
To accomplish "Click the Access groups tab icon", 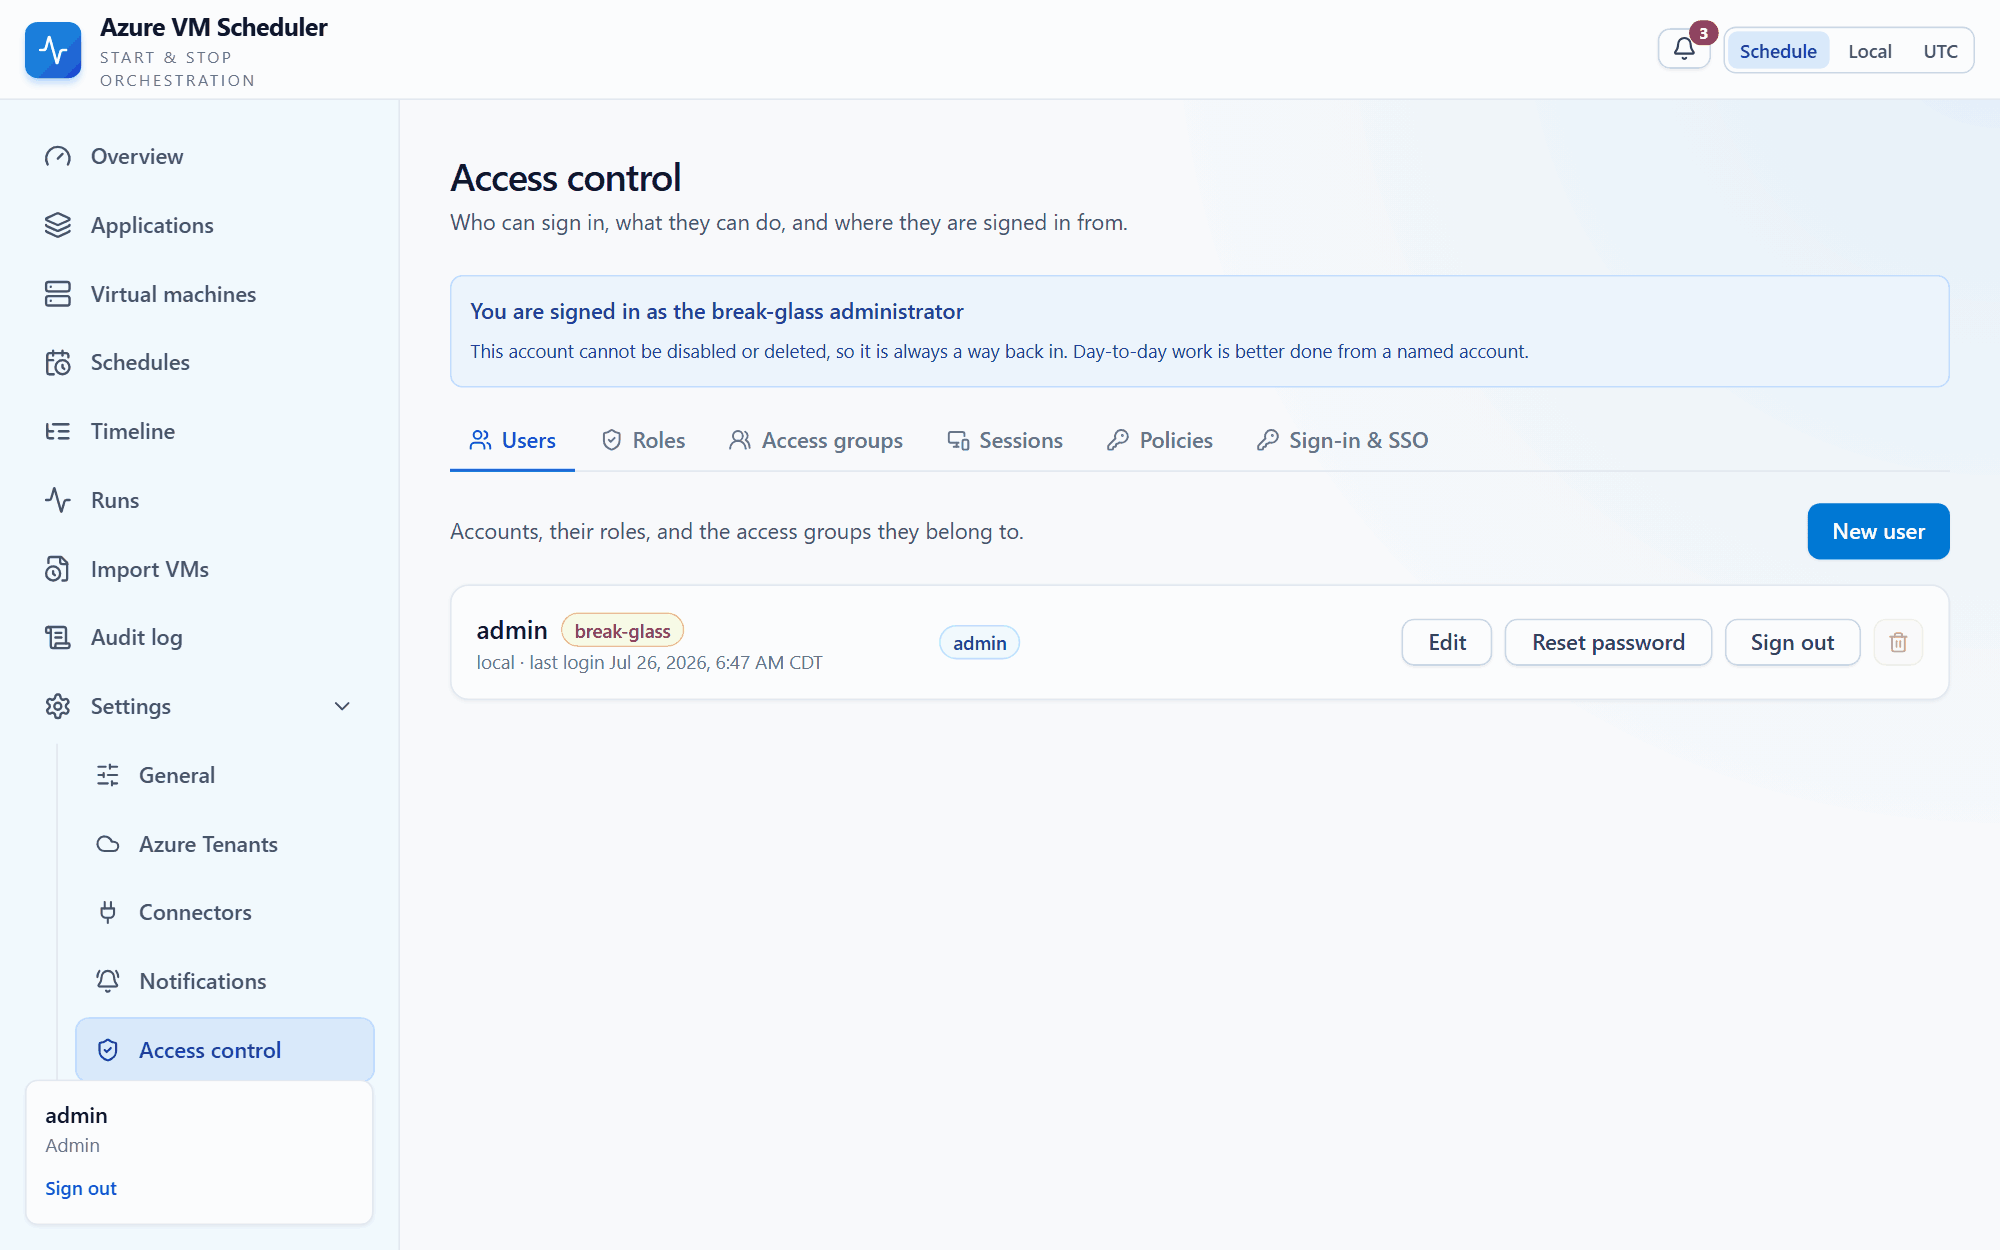I will point(740,440).
